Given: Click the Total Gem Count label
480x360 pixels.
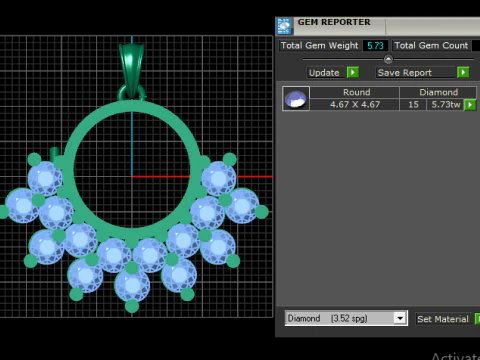Looking at the screenshot, I should (x=431, y=45).
